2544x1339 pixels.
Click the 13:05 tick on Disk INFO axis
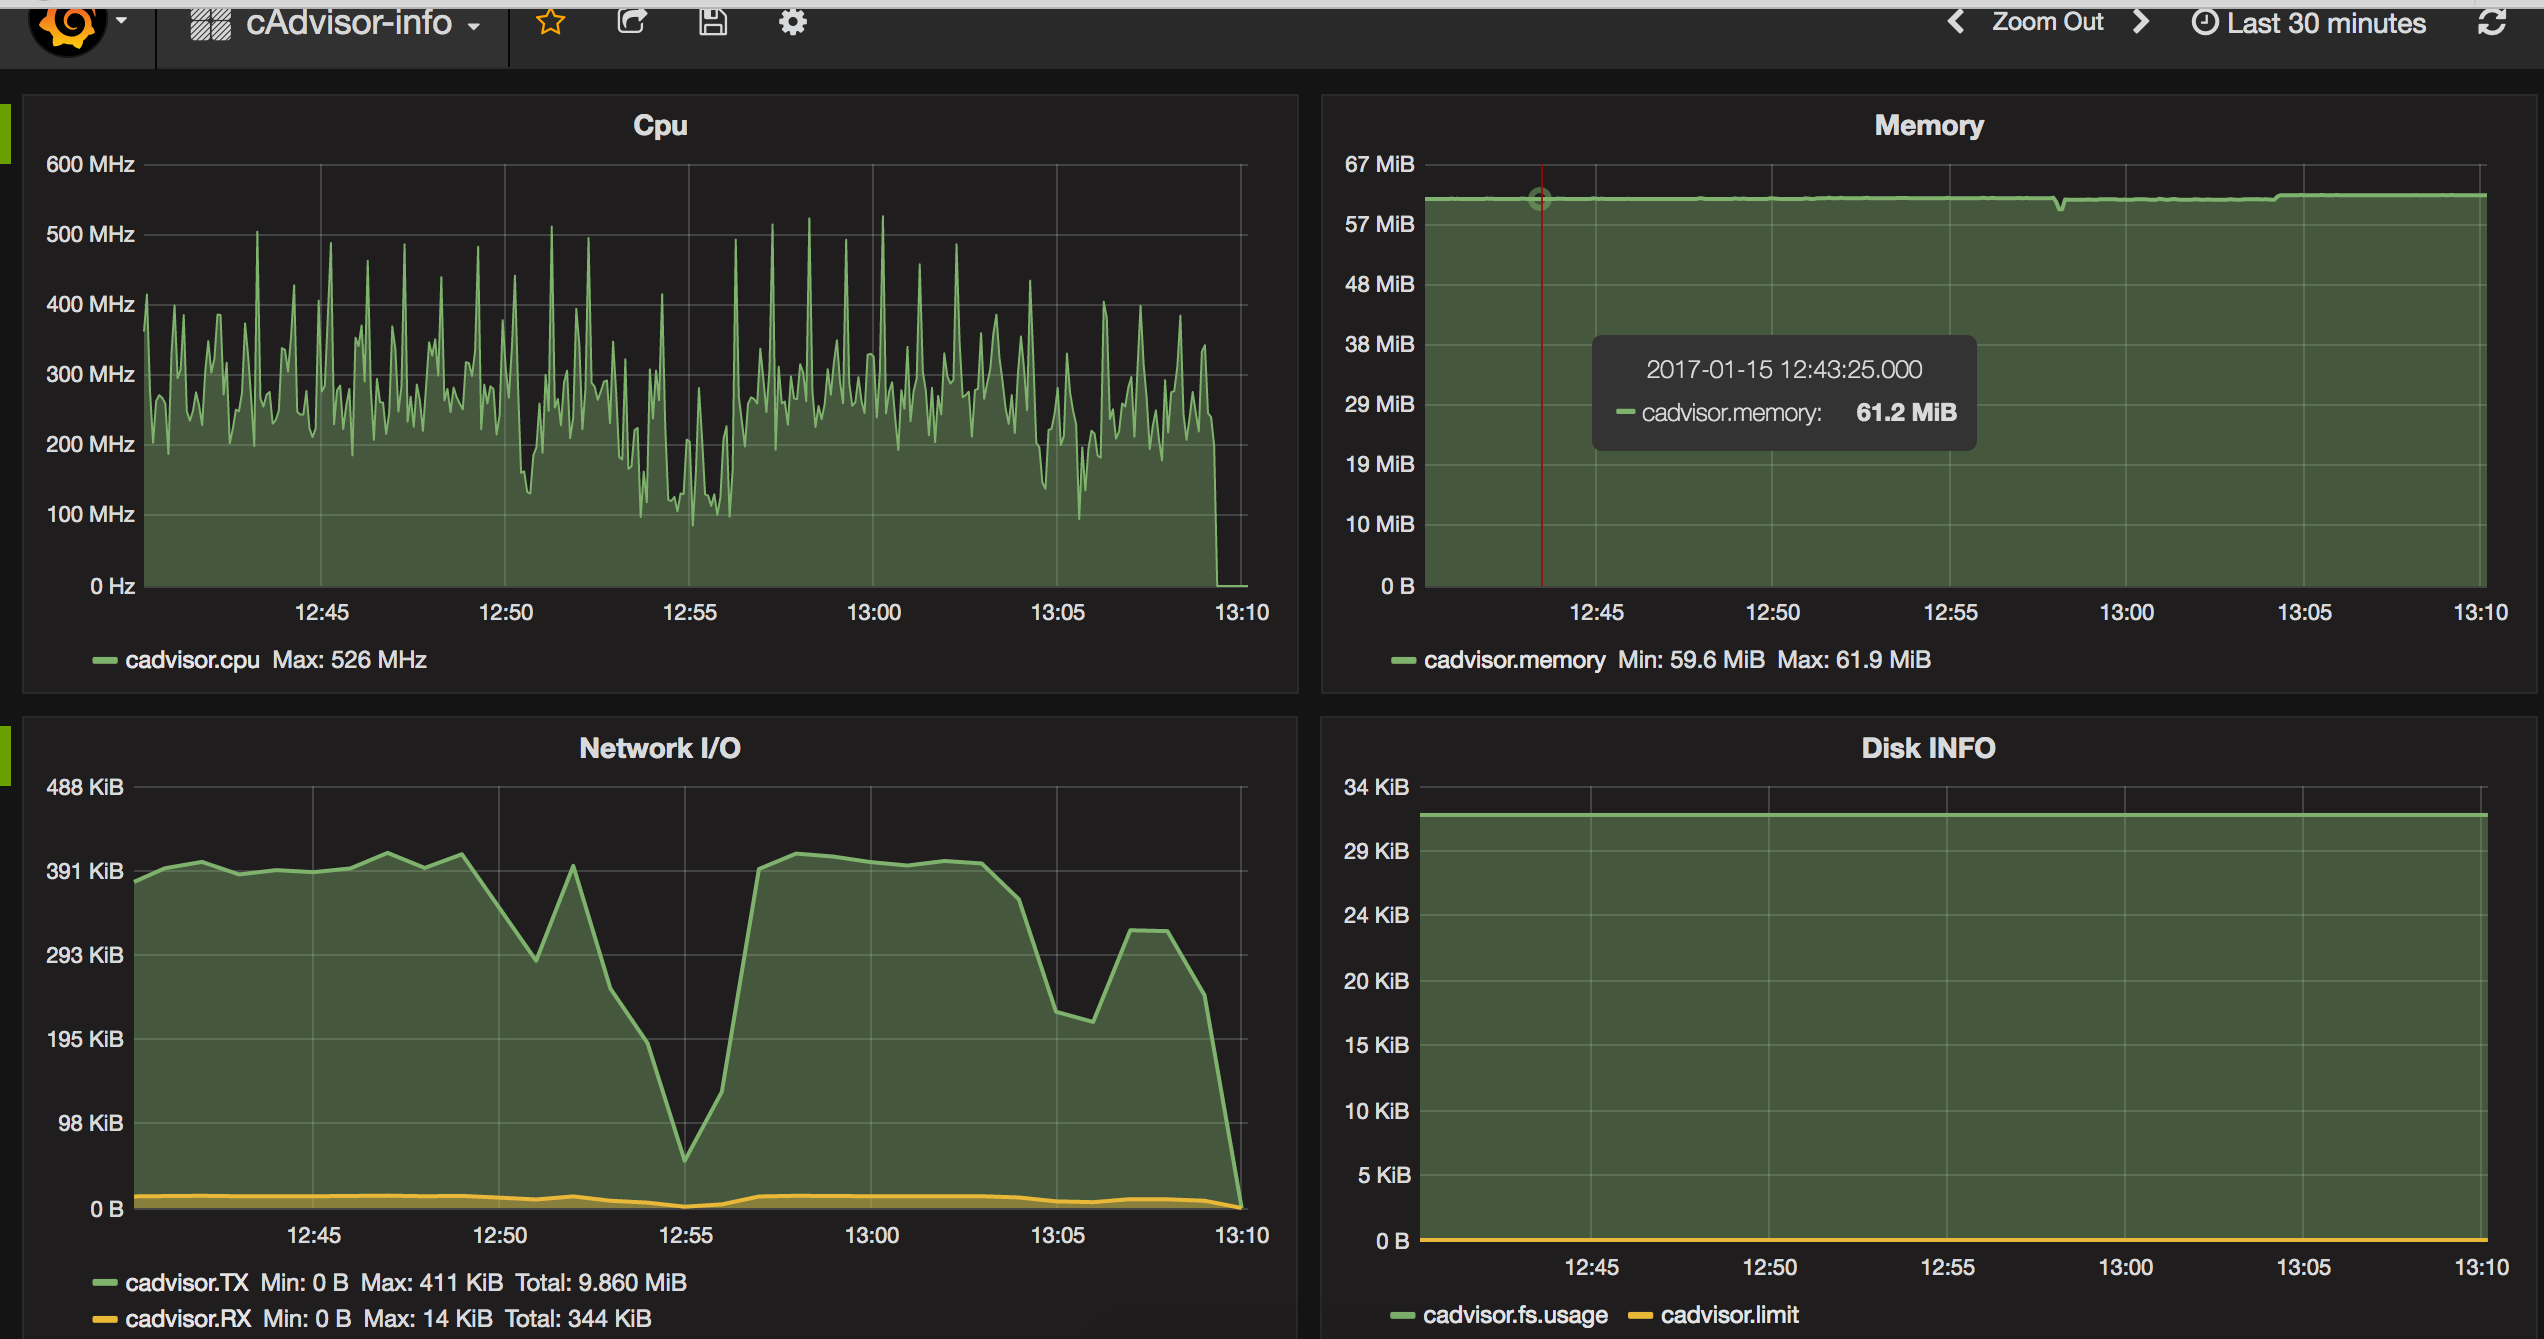pyautogui.click(x=2303, y=1267)
